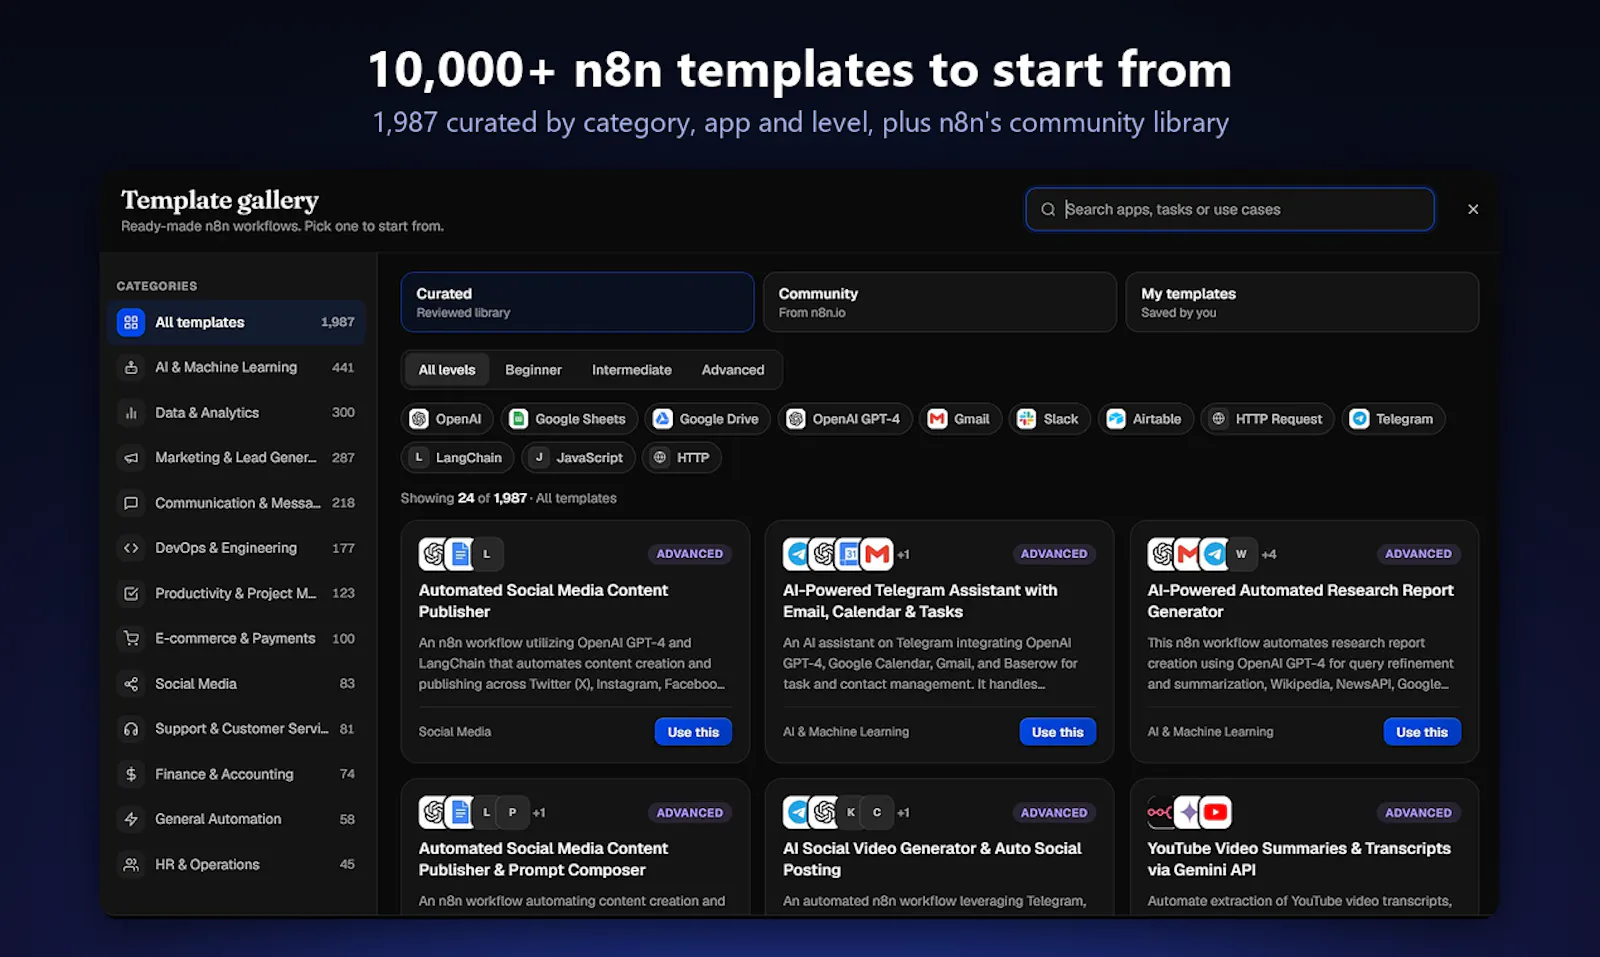Select the All levels filter
Screen dimensions: 1600x957
click(447, 370)
